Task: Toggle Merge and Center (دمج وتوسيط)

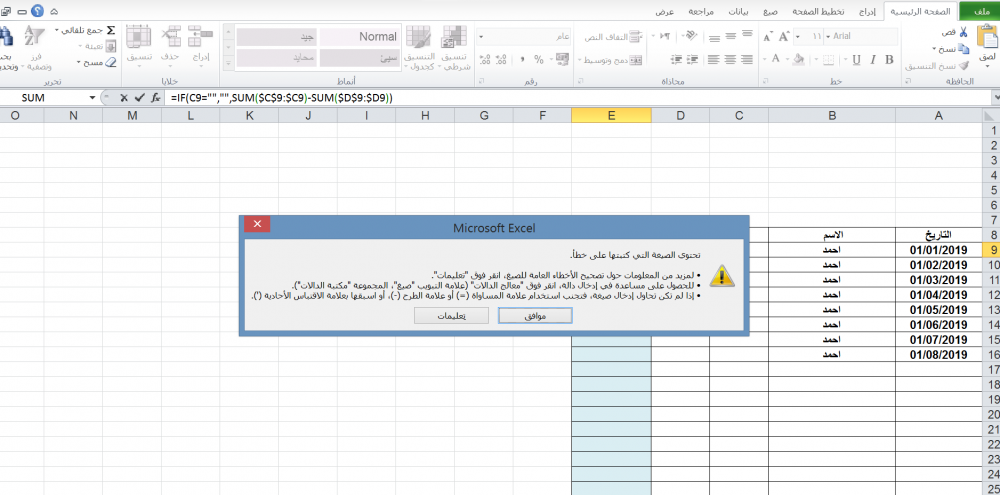Action: coord(614,59)
